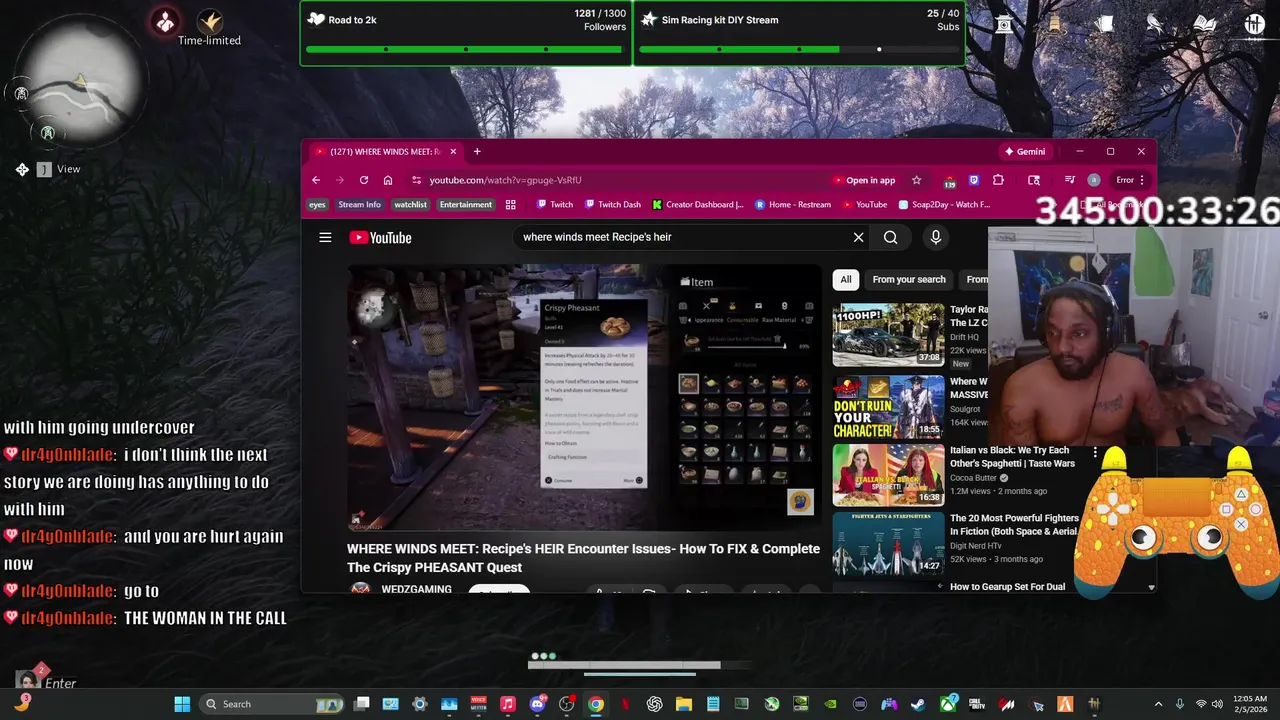Open a new browser tab

pyautogui.click(x=477, y=152)
